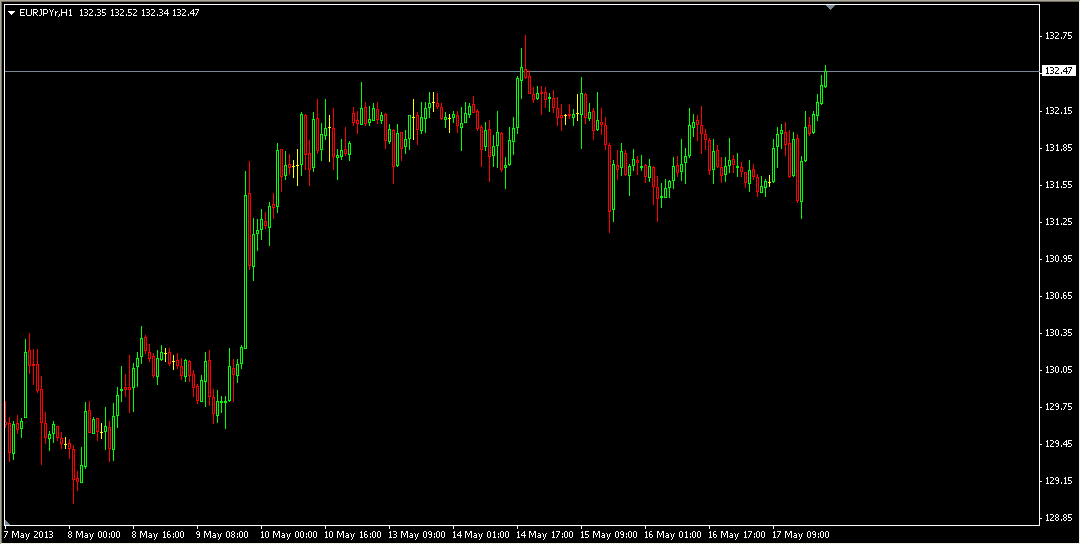Click the 9 May 08:00 time label
This screenshot has width=1081, height=545.
pyautogui.click(x=223, y=535)
